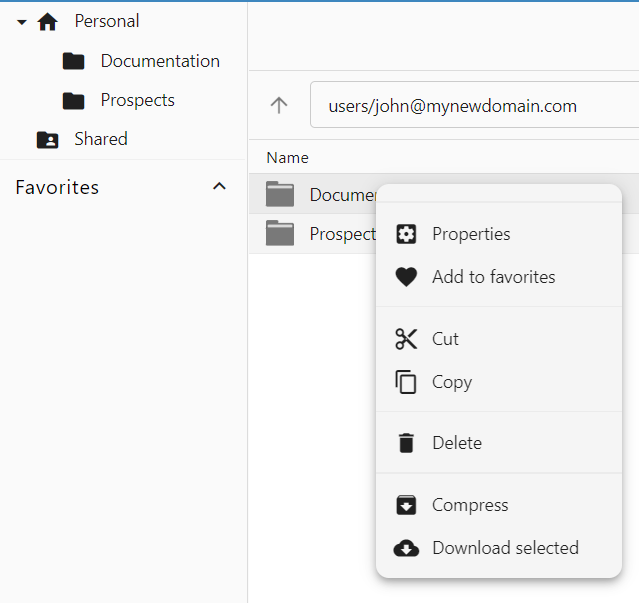The image size is (639, 603).
Task: Click the heart icon for favorites
Action: 406,277
